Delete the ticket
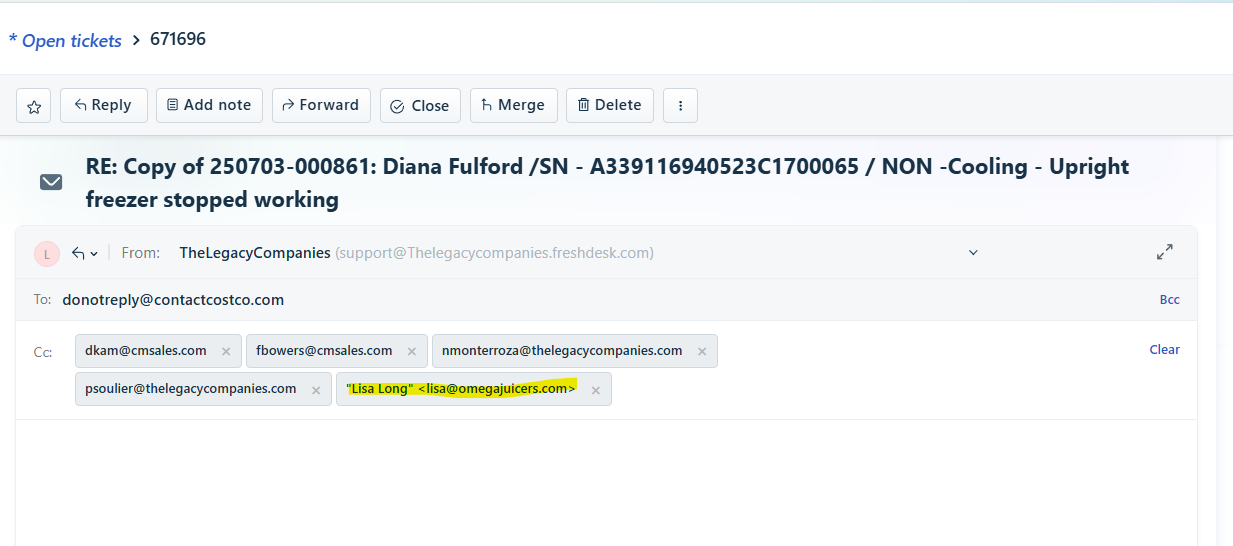Viewport: 1233px width, 546px height. [x=610, y=105]
